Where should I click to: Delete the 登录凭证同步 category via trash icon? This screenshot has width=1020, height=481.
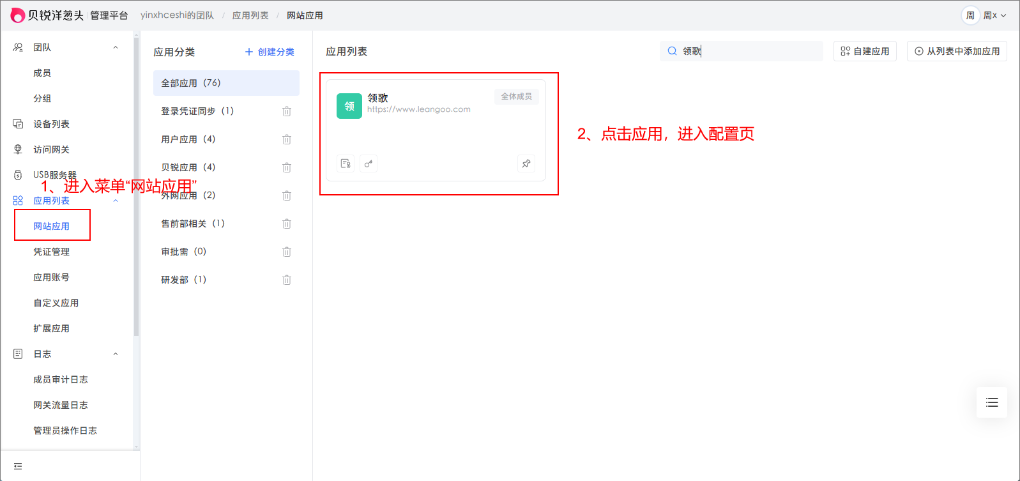(286, 111)
